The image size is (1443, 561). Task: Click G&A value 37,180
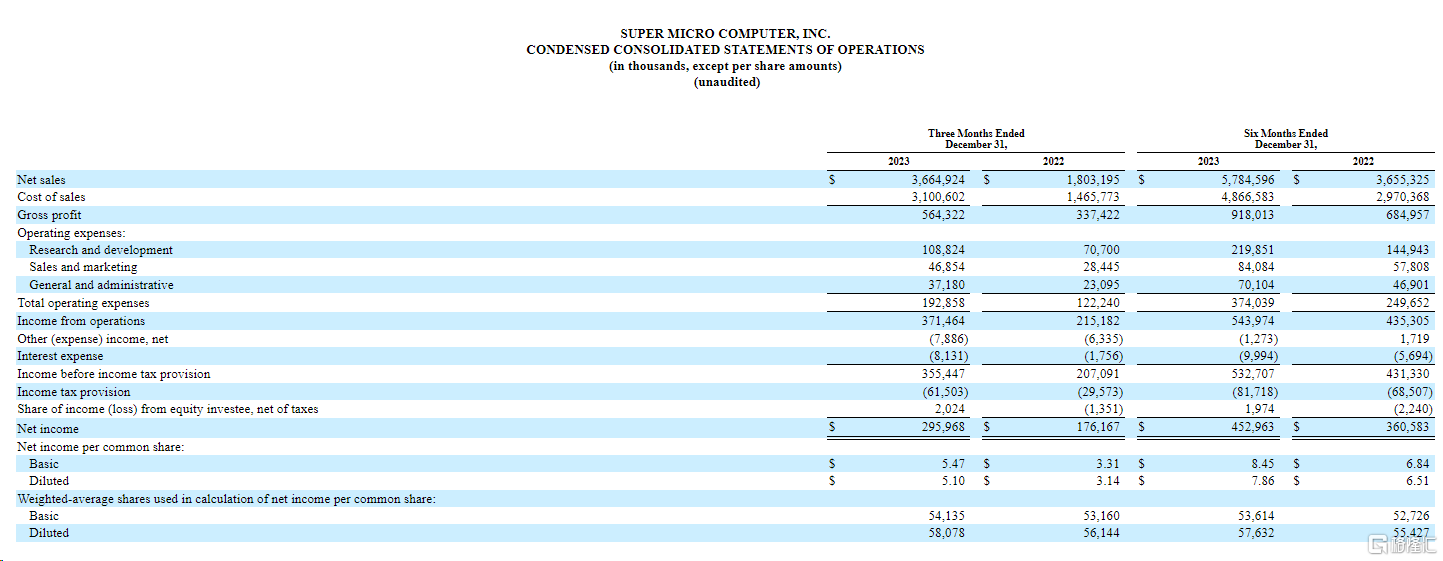point(947,285)
